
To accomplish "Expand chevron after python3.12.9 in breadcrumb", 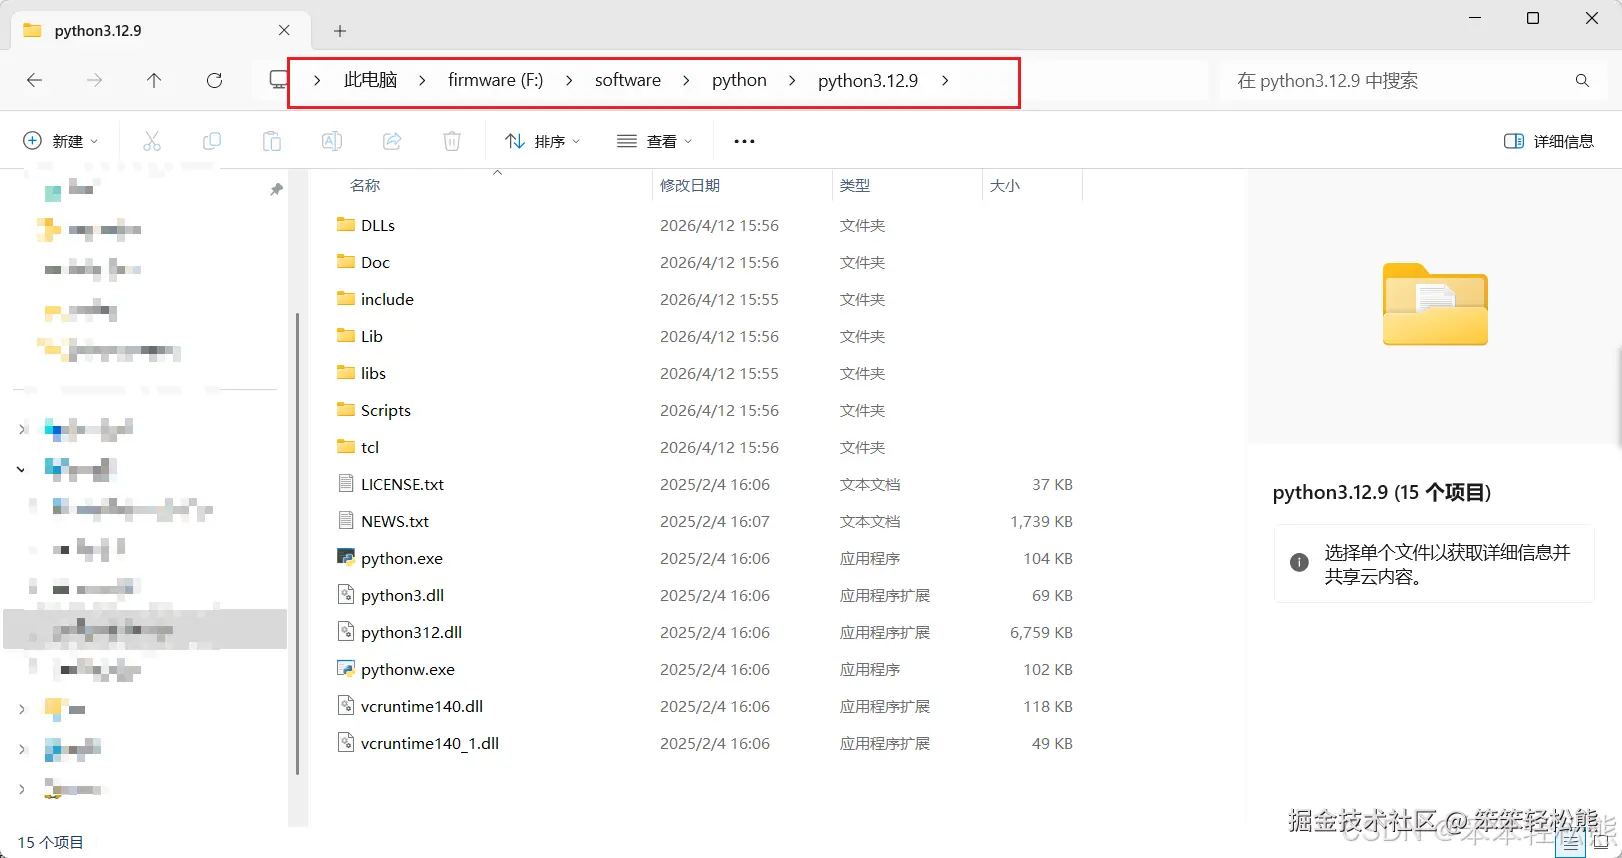I will click(945, 80).
